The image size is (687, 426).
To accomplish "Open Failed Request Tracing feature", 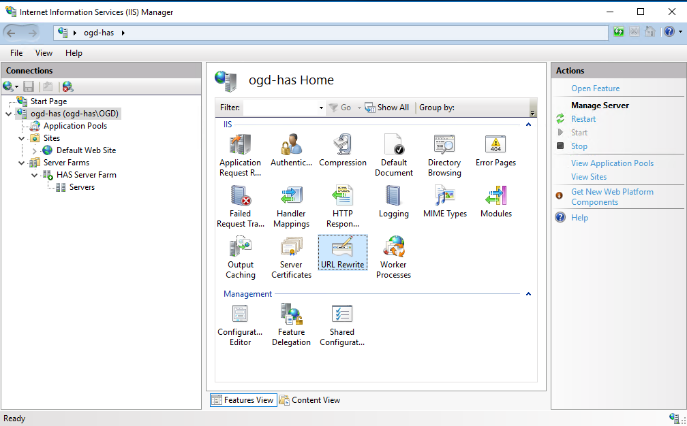I will click(x=240, y=206).
